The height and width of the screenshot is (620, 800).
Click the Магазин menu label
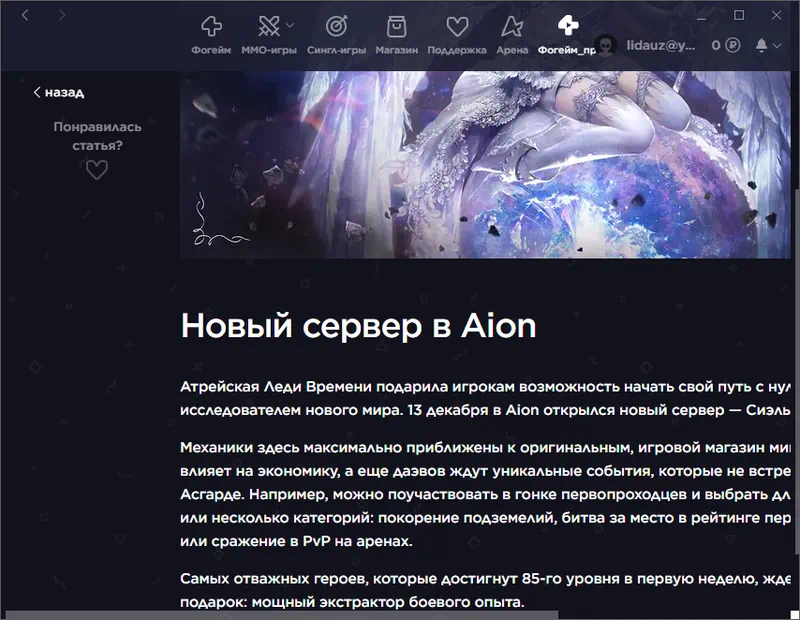point(396,50)
